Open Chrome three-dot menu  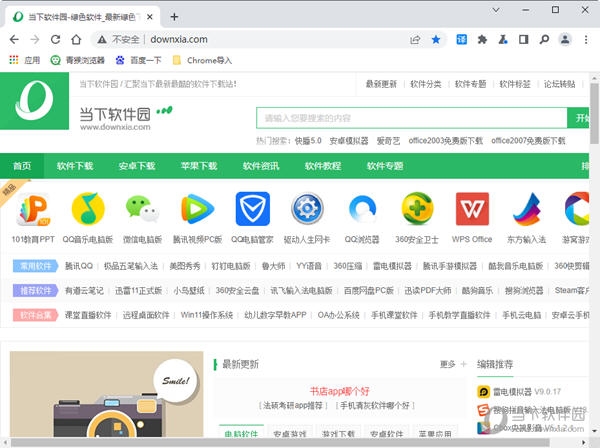pos(586,39)
